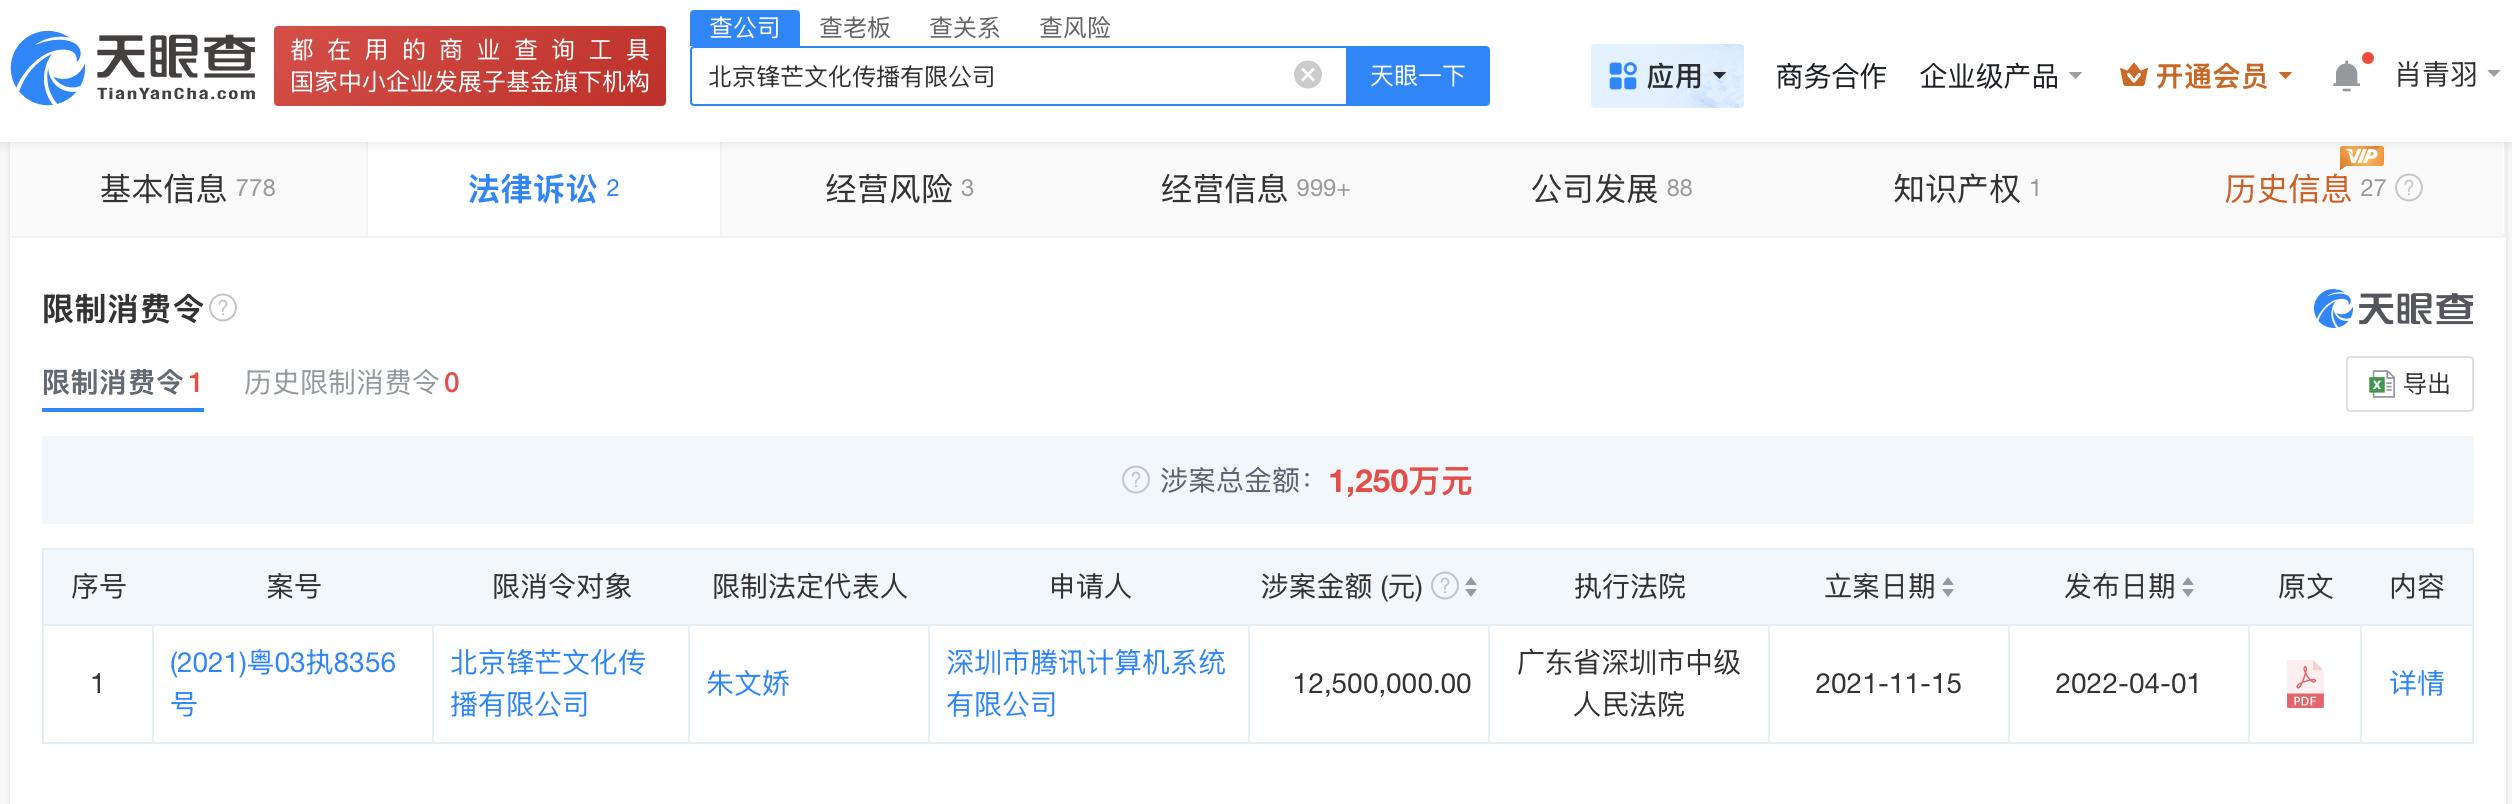Click help icon beside 历史信息 tab
This screenshot has width=2512, height=804.
[x=2410, y=188]
